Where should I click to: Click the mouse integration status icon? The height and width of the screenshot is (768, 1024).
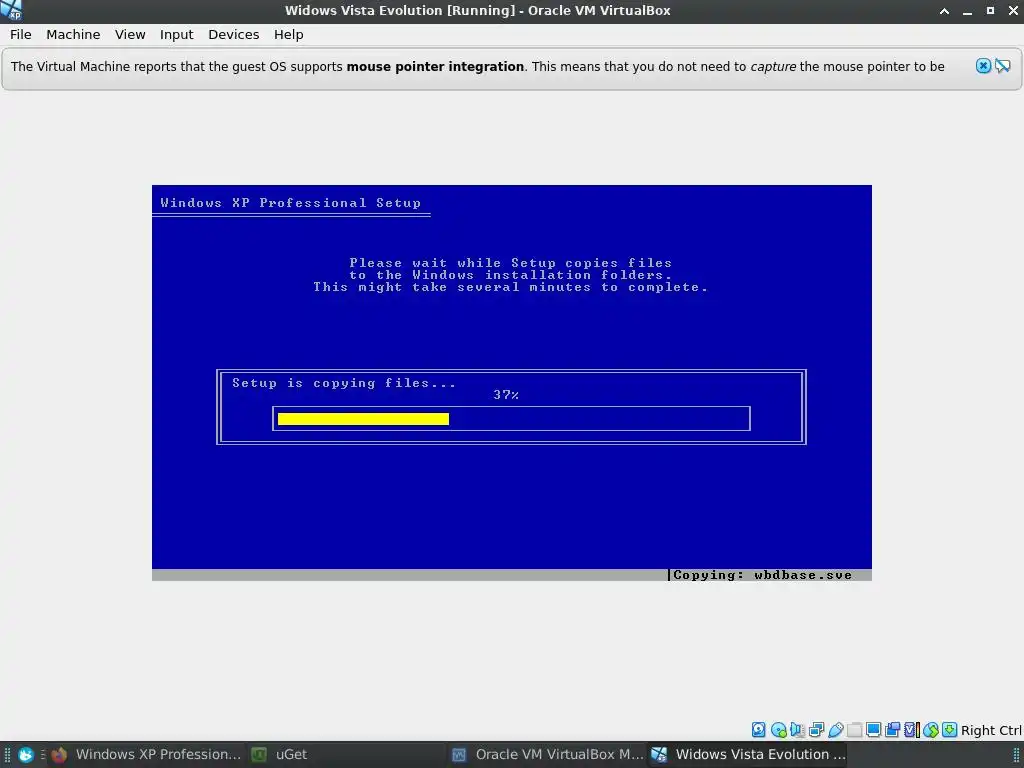(x=931, y=729)
